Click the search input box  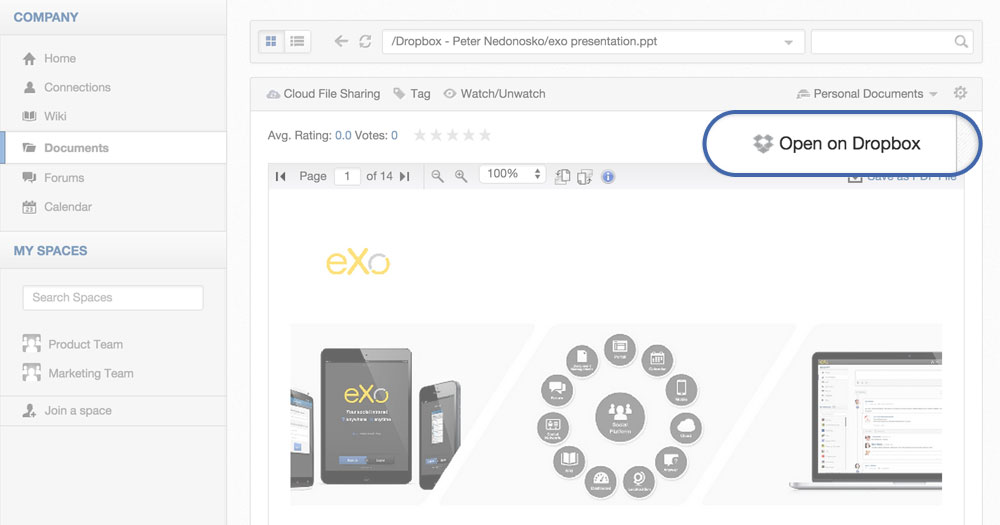point(892,41)
